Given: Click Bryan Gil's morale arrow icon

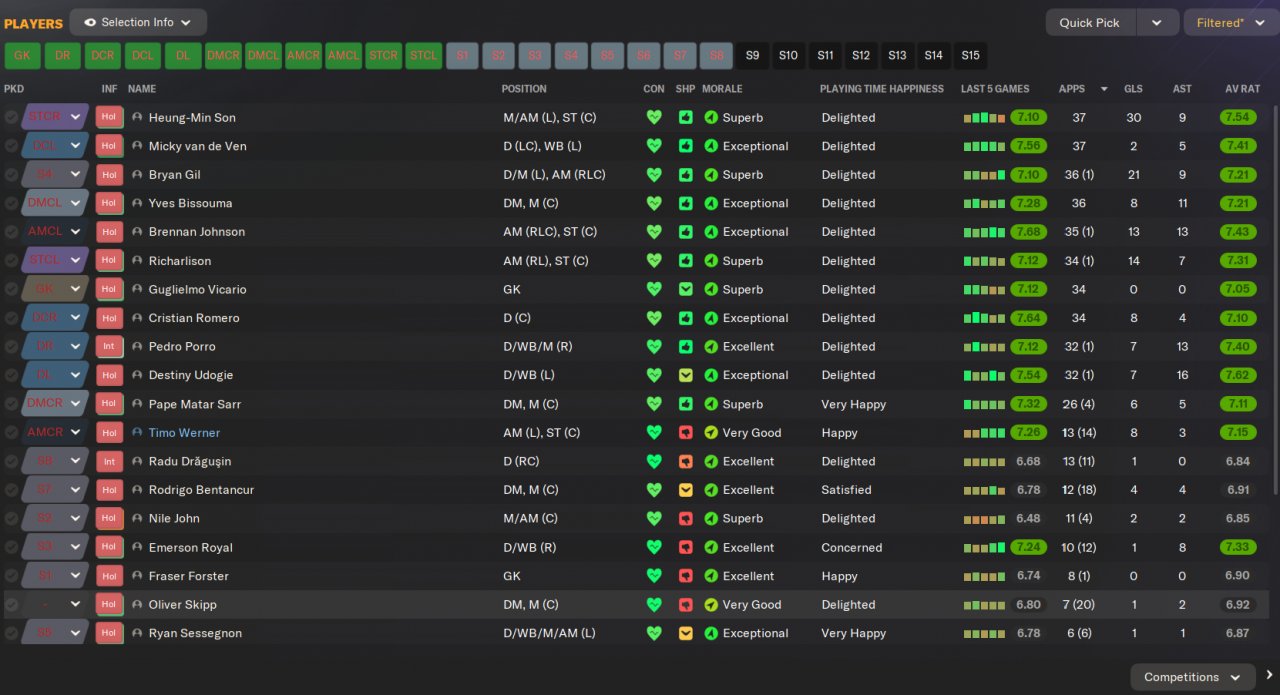Looking at the screenshot, I should (x=711, y=175).
